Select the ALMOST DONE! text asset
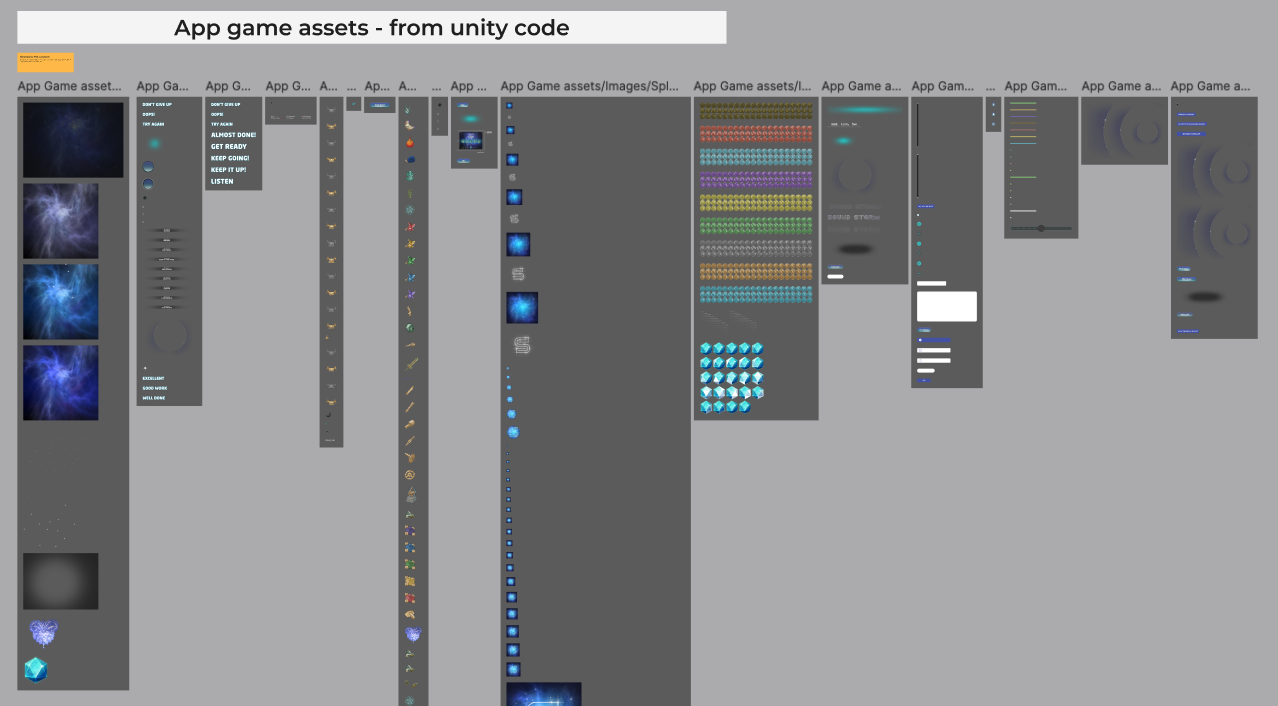The width and height of the screenshot is (1278, 706). [233, 134]
